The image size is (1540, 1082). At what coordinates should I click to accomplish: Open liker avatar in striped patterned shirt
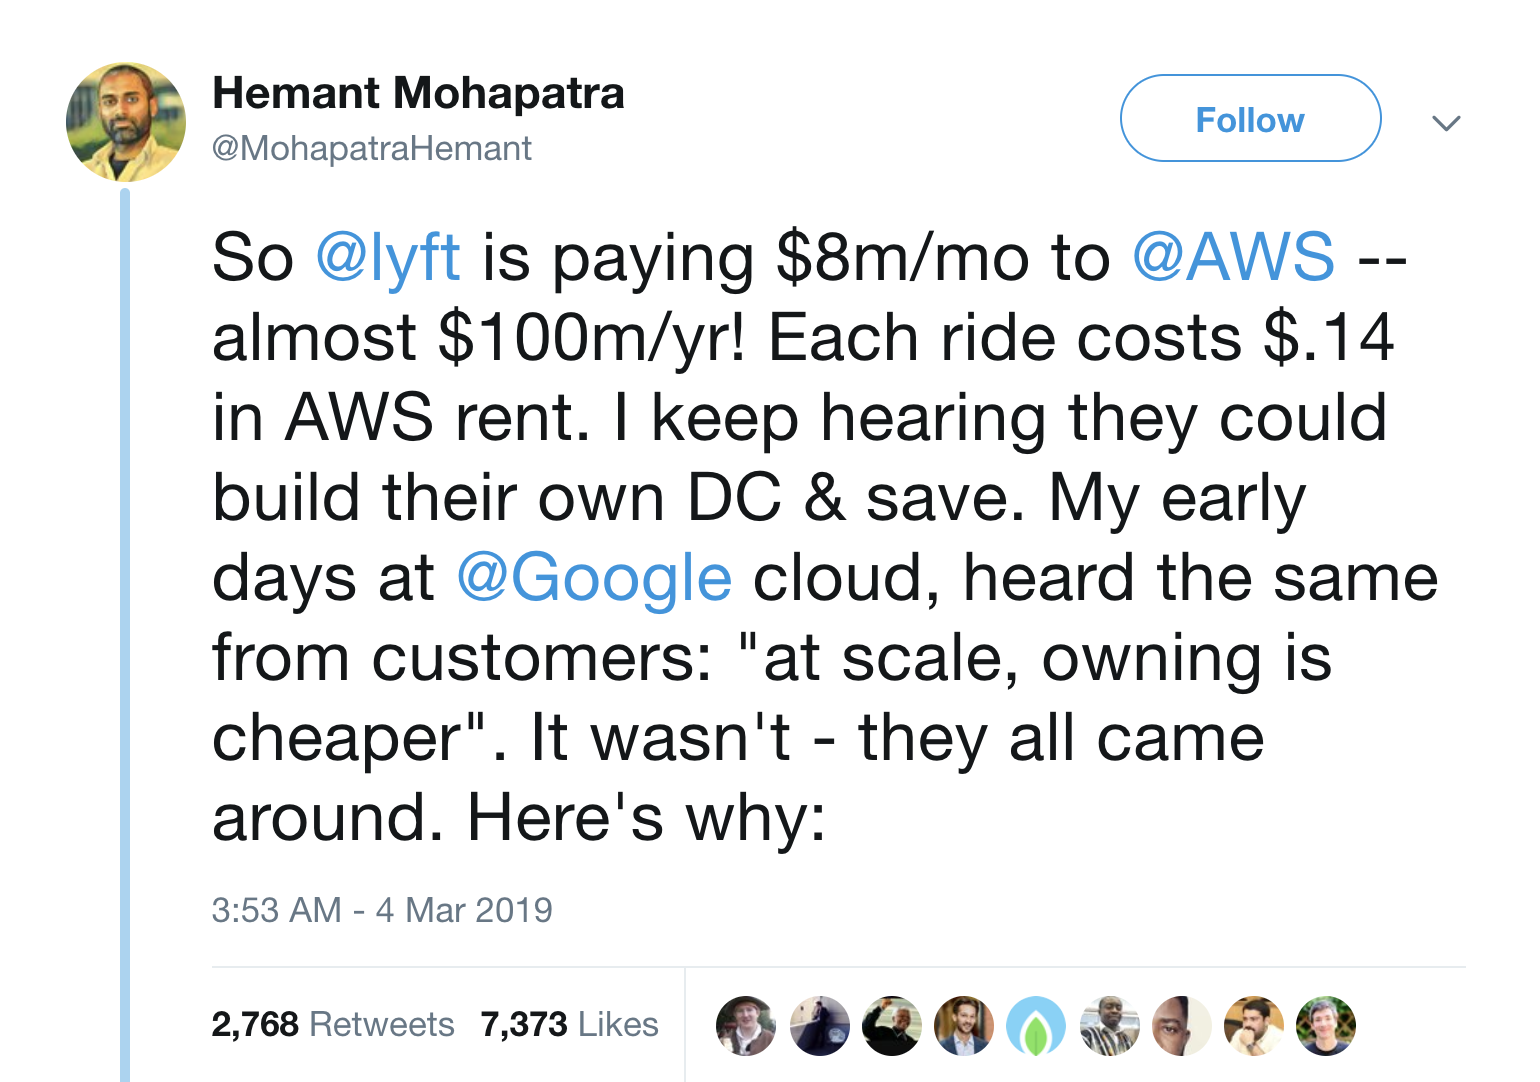coord(1109,1026)
